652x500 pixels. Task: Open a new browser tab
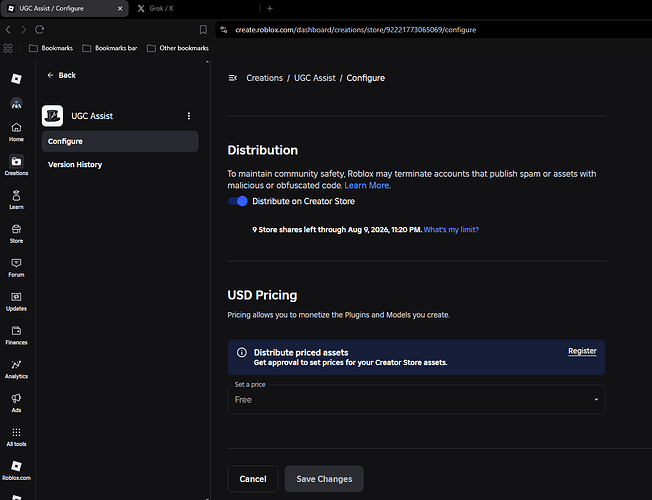(x=269, y=8)
